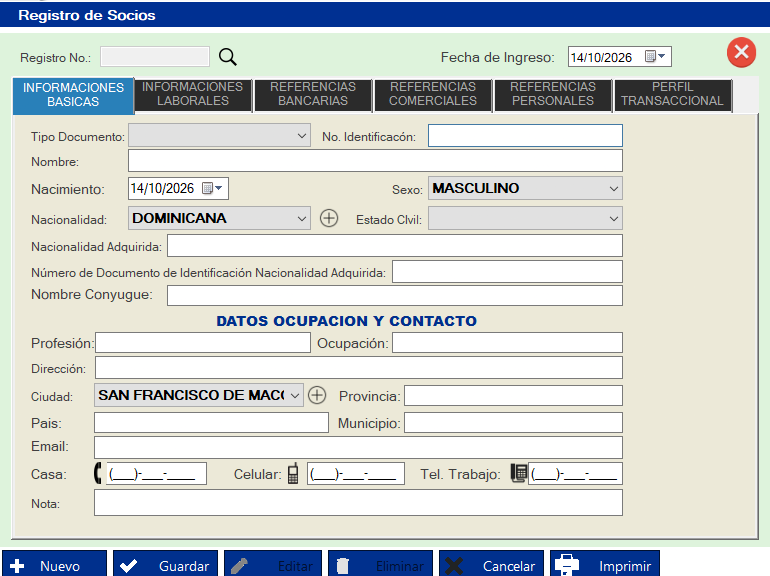Add new nationality with plus icon
This screenshot has width=770, height=576.
click(x=329, y=218)
